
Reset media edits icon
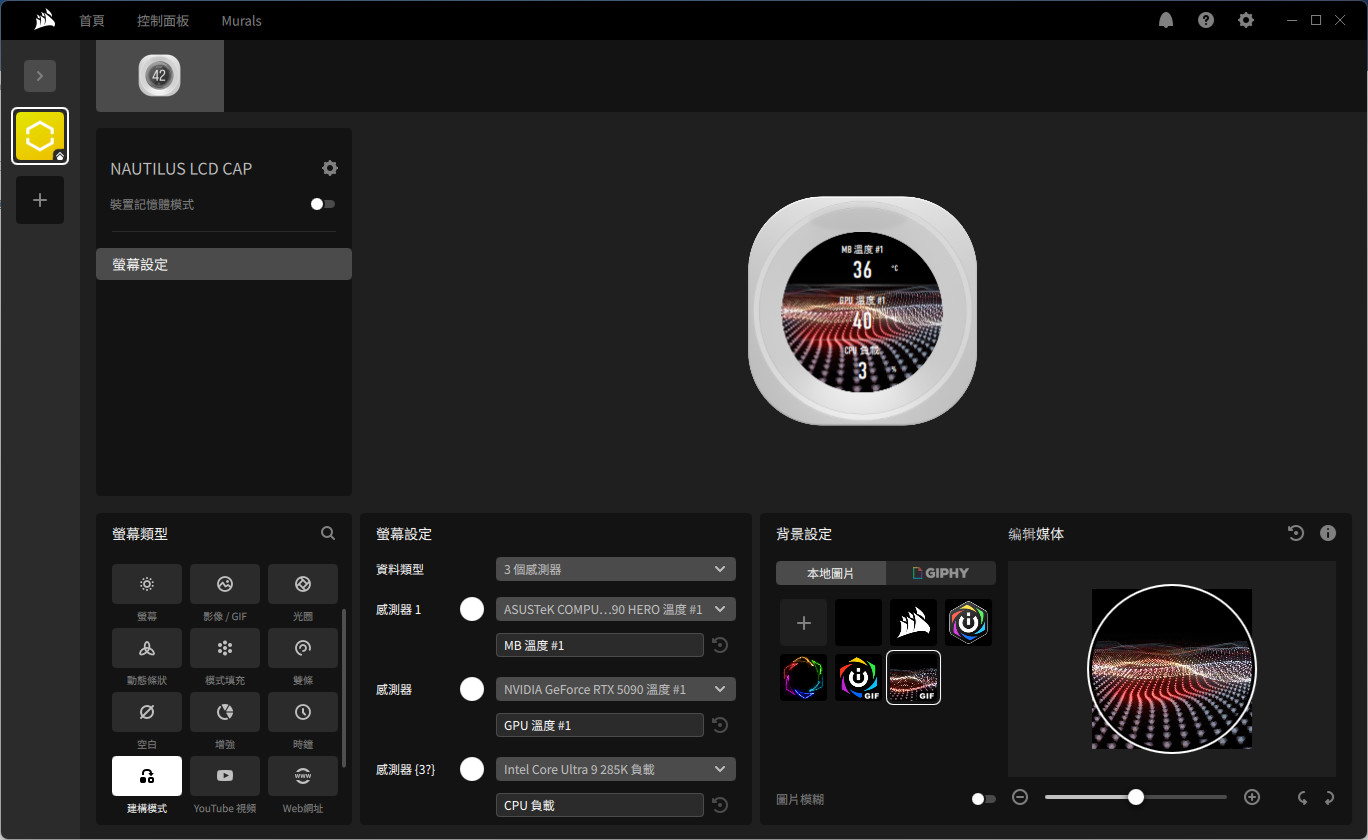1296,533
